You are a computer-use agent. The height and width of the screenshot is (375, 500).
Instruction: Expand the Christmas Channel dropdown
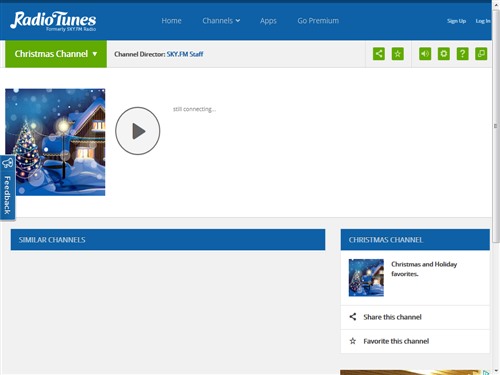point(56,54)
